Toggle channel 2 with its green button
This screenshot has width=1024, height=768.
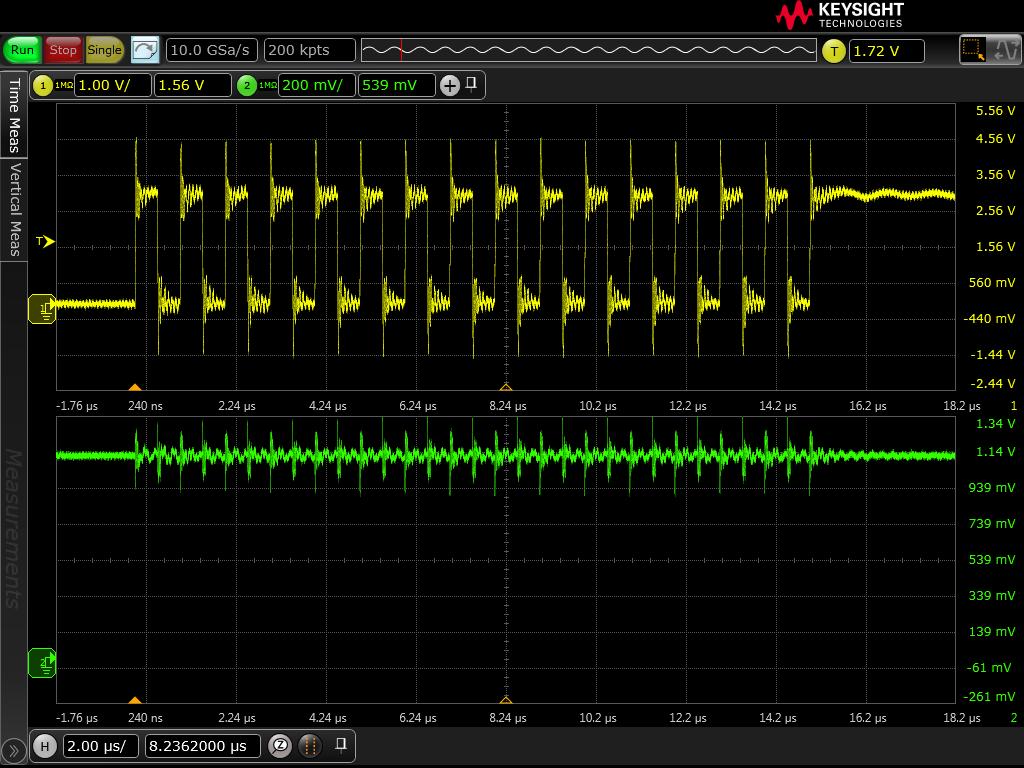[x=247, y=86]
